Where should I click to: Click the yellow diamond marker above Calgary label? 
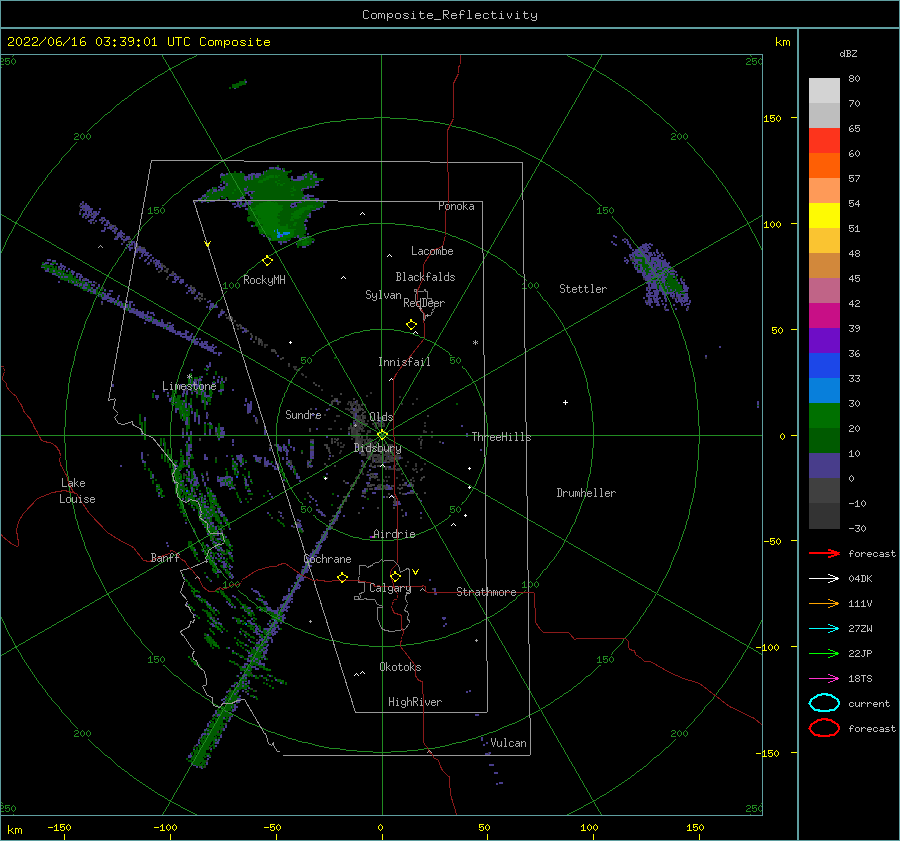395,576
